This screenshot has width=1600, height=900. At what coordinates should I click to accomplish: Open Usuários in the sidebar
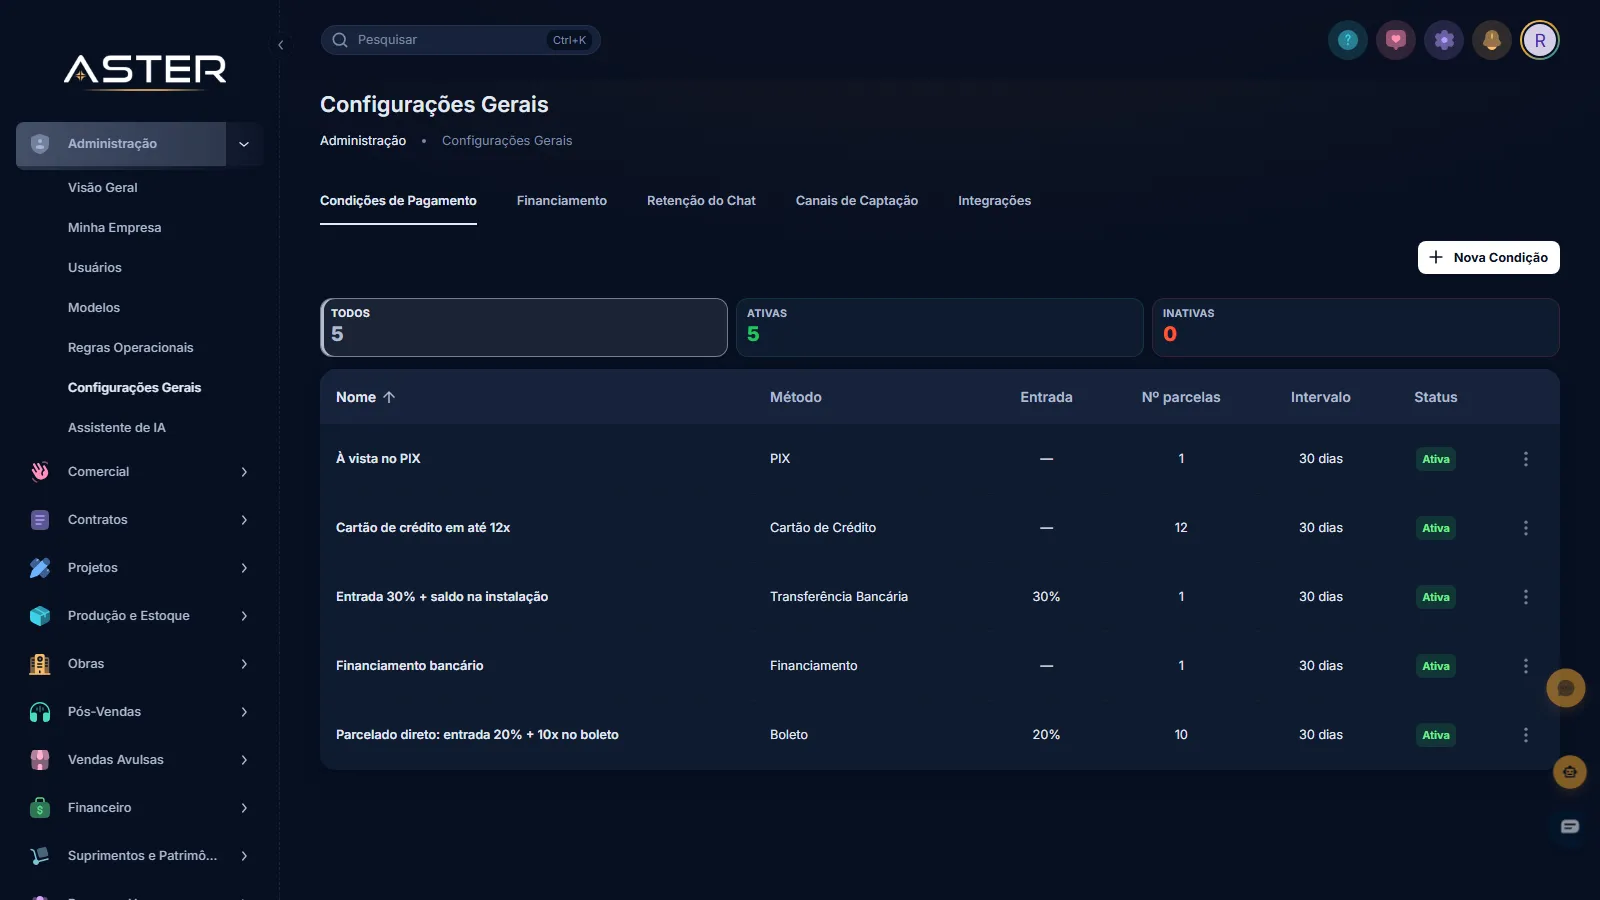point(95,268)
